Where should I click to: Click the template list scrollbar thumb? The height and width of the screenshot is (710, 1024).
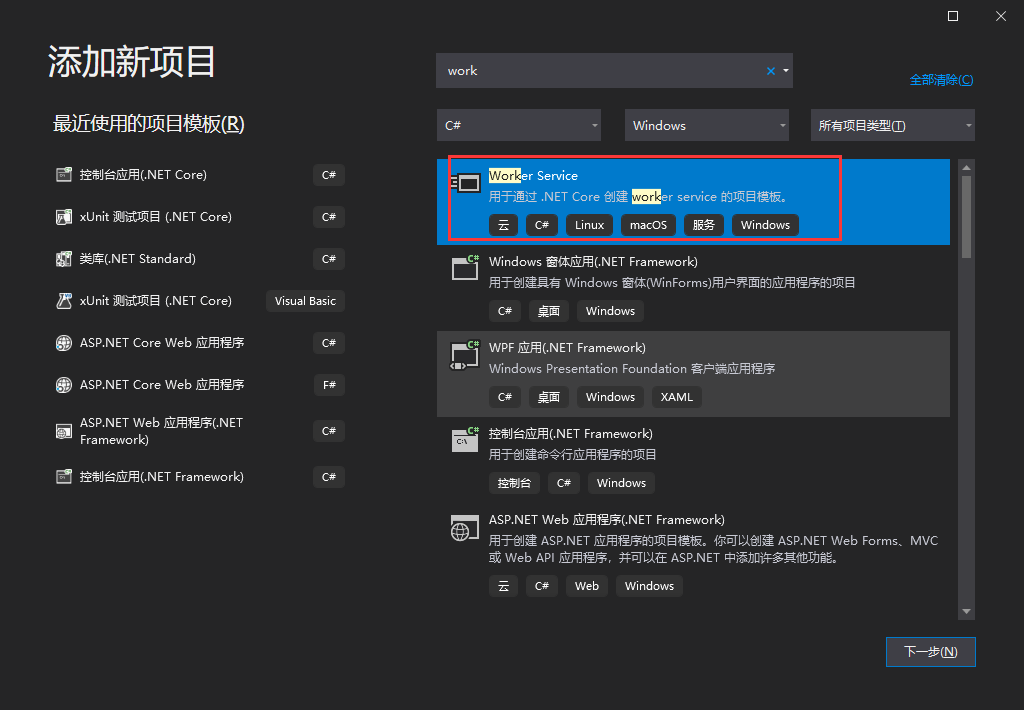(x=967, y=217)
